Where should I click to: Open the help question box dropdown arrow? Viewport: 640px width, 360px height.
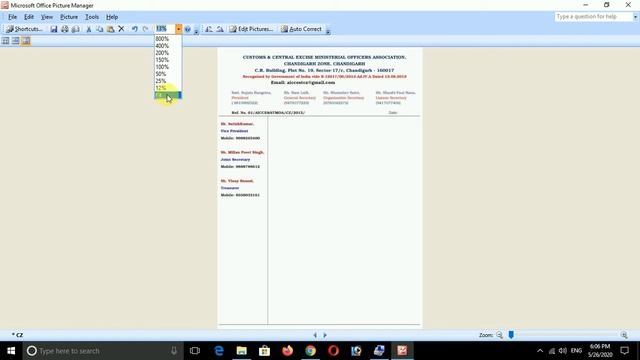click(x=636, y=17)
